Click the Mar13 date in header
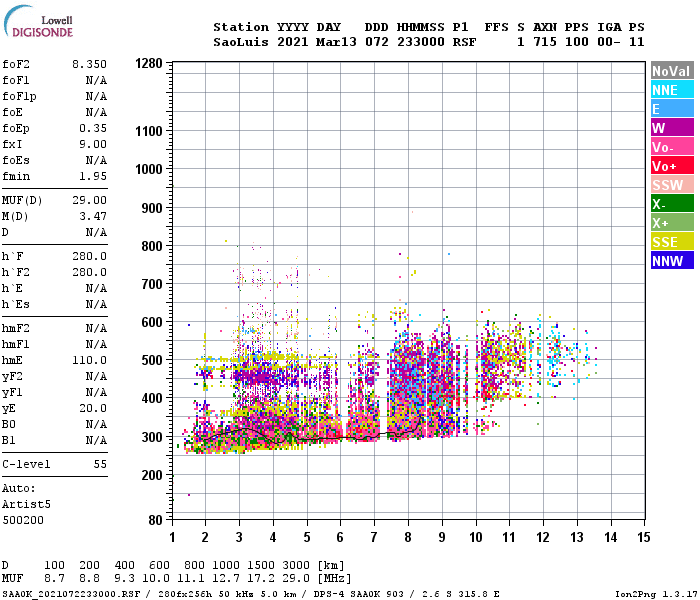700x600 pixels. [x=336, y=42]
